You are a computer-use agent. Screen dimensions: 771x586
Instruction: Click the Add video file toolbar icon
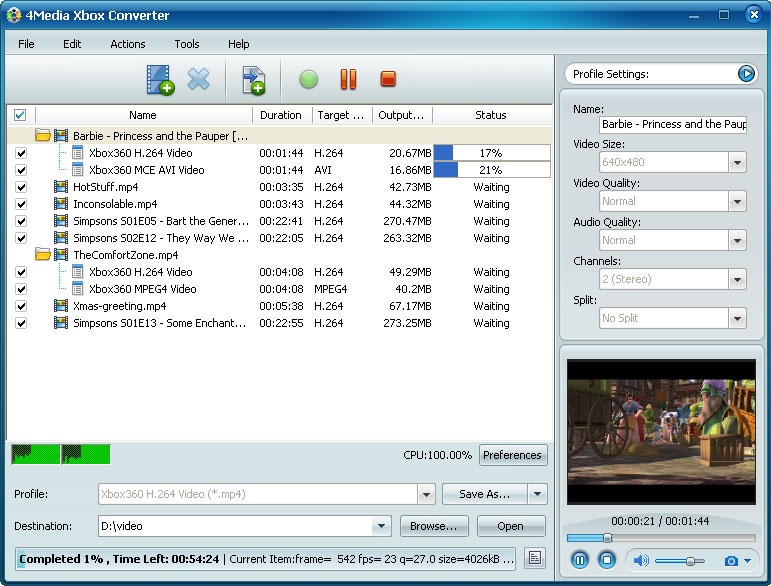160,80
